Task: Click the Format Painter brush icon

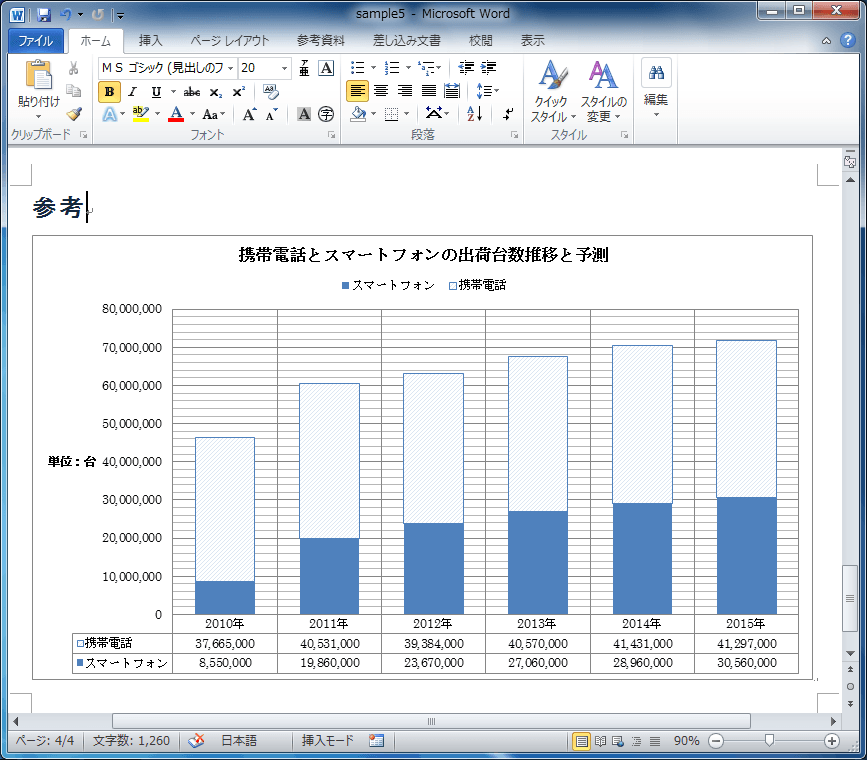Action: point(73,114)
